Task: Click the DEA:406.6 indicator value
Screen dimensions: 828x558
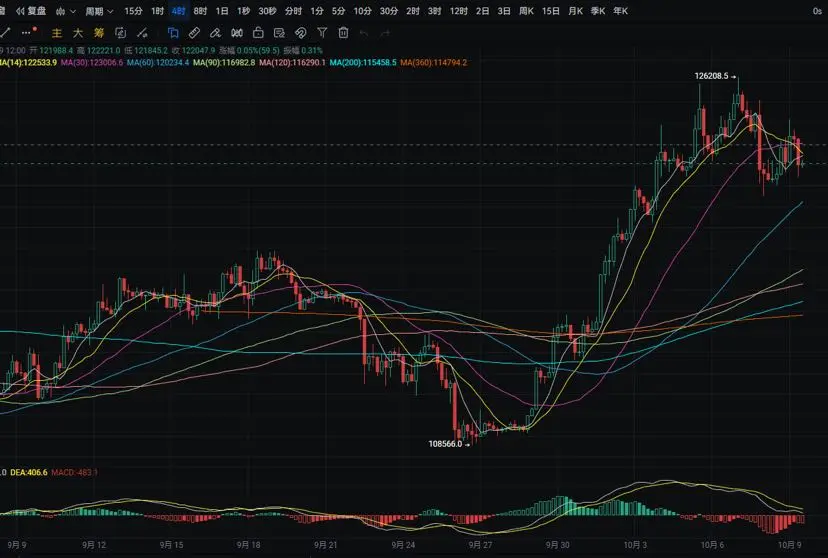Action: 29,472
